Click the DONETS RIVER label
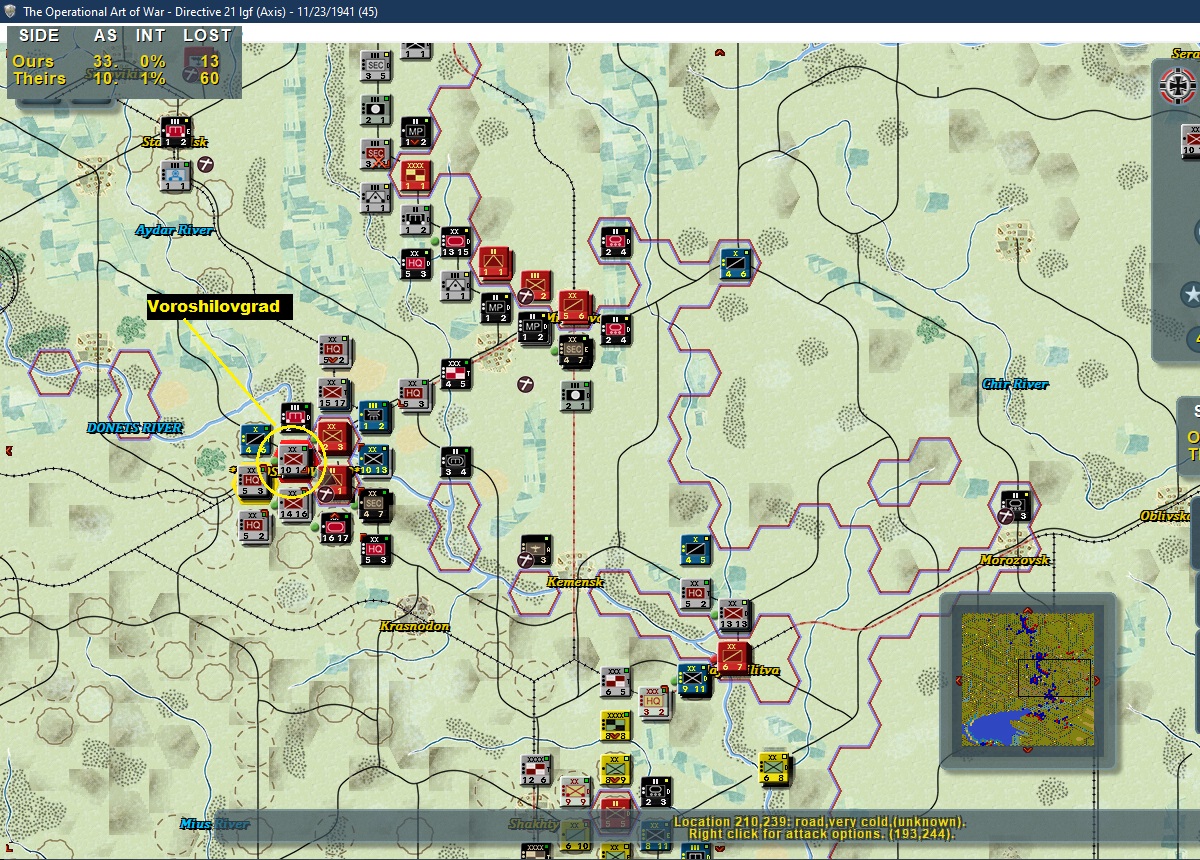The height and width of the screenshot is (860, 1200). (135, 427)
